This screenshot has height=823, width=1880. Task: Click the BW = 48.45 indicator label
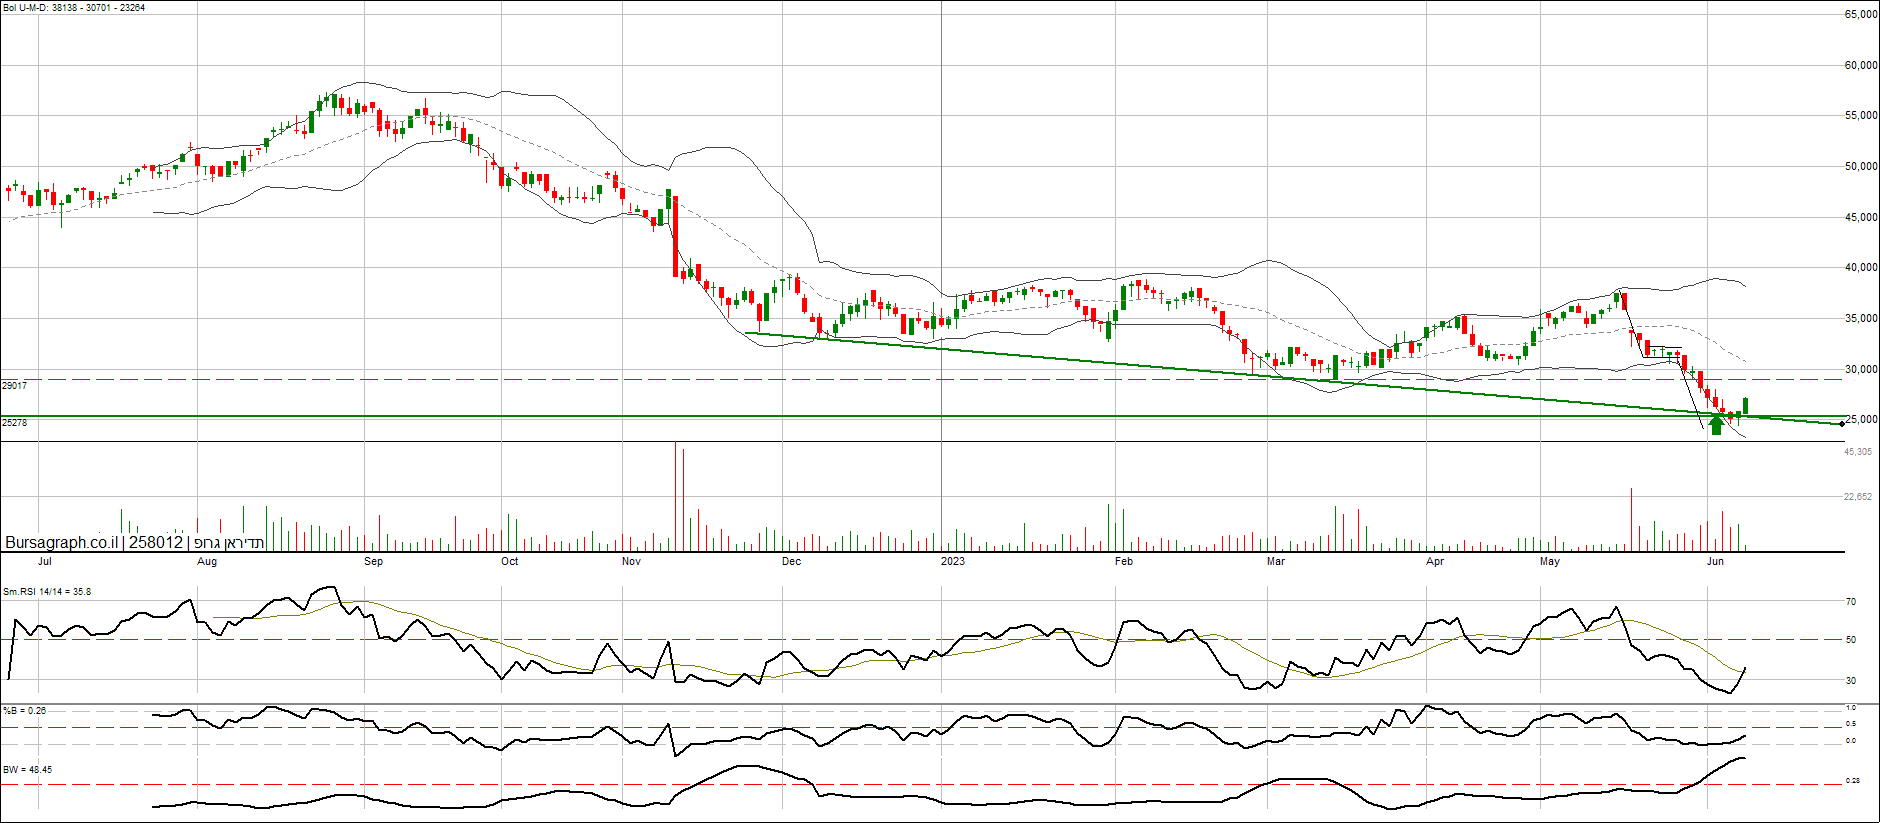point(28,770)
